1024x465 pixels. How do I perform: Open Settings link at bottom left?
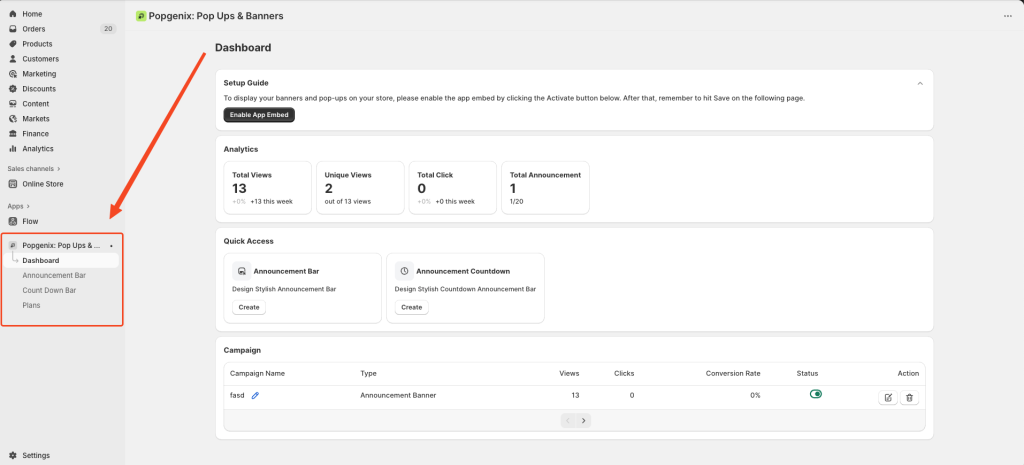click(x=36, y=455)
